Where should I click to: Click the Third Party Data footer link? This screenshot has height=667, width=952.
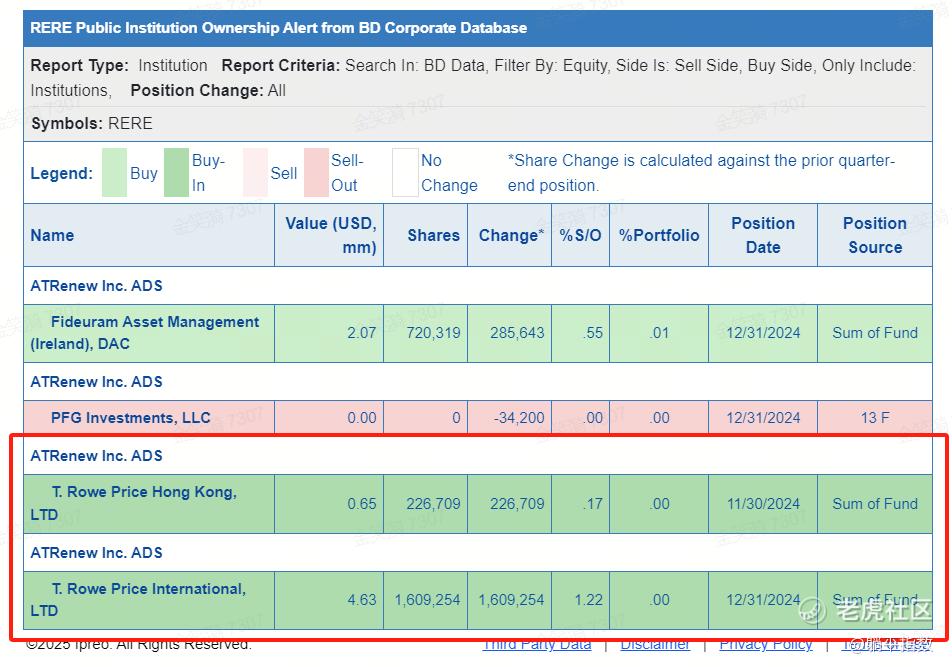point(536,645)
